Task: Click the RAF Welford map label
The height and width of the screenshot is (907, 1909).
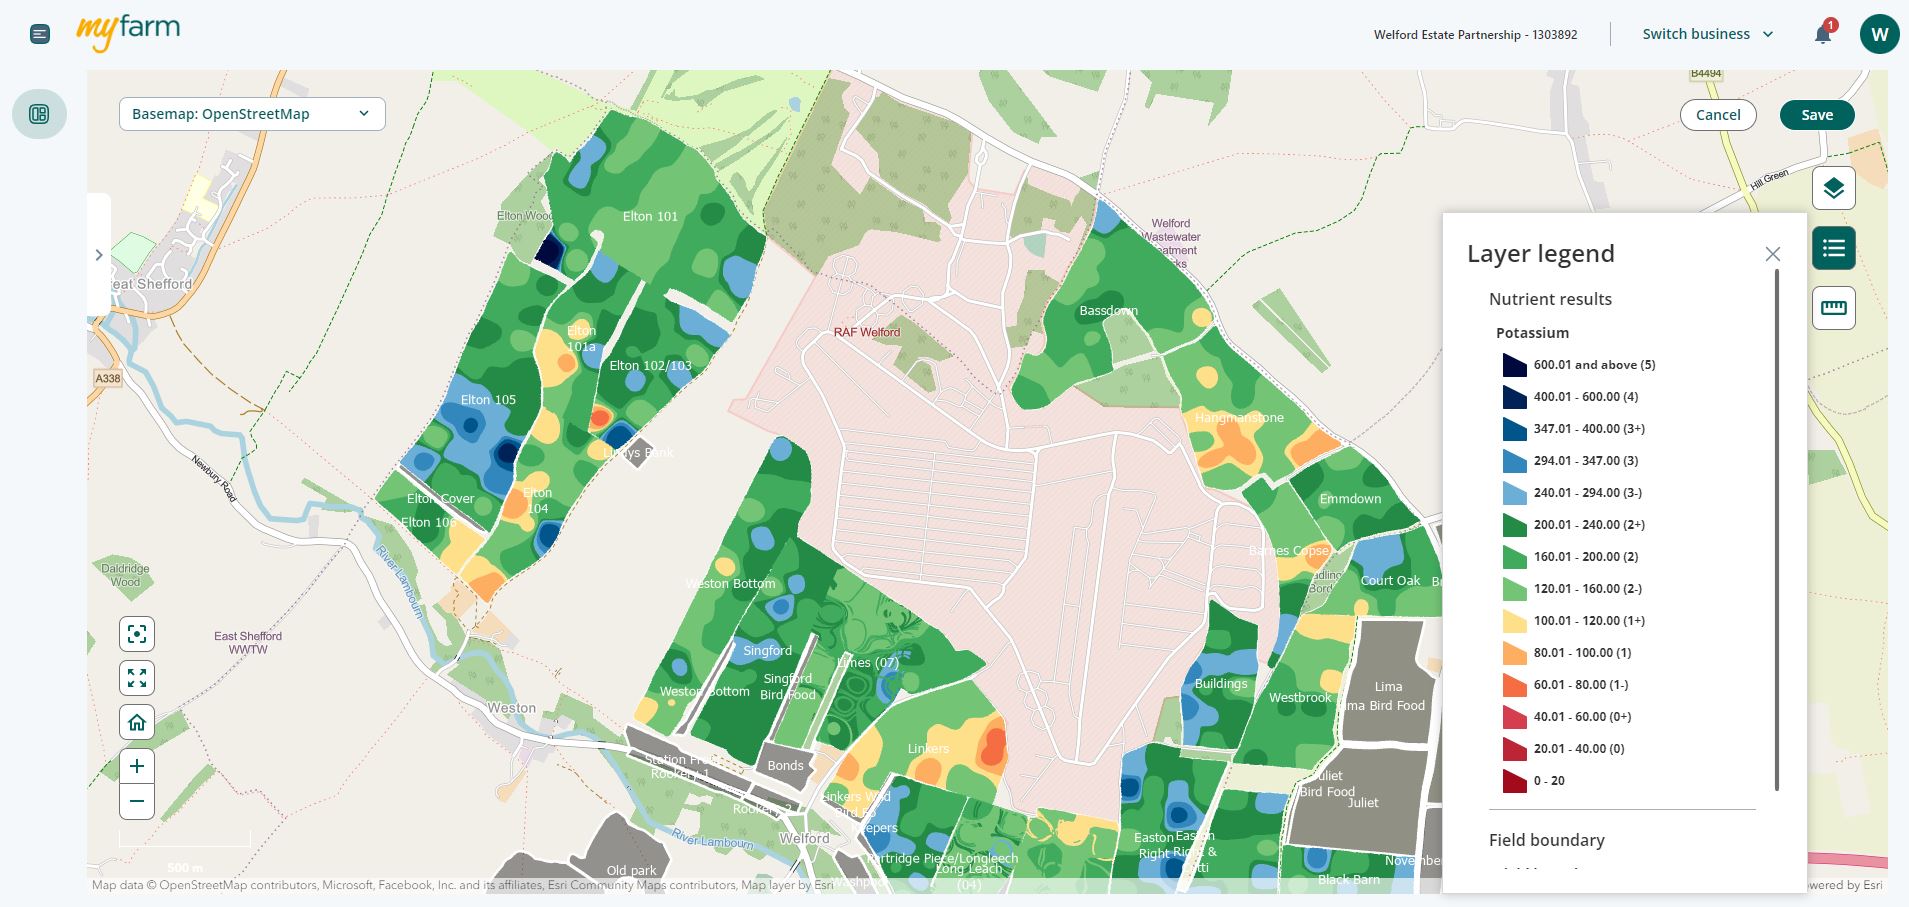Action: coord(867,332)
